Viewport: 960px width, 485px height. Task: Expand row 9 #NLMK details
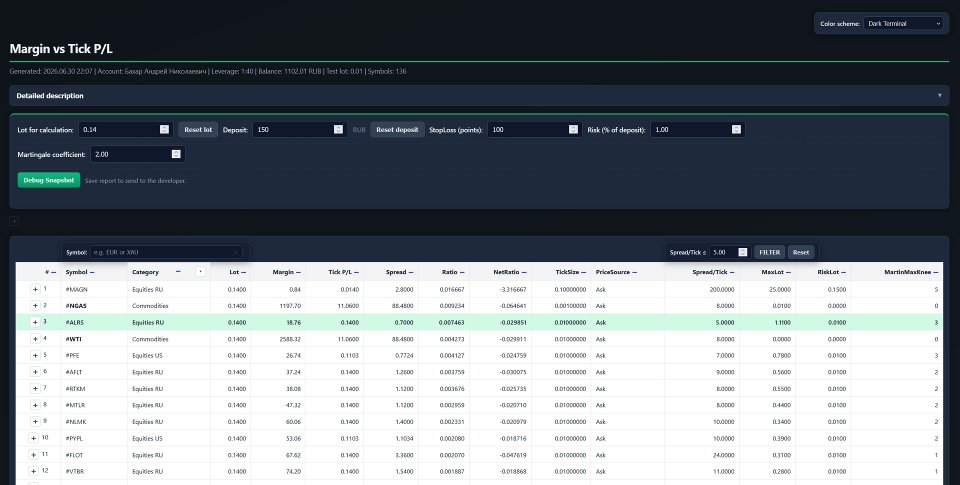point(35,421)
